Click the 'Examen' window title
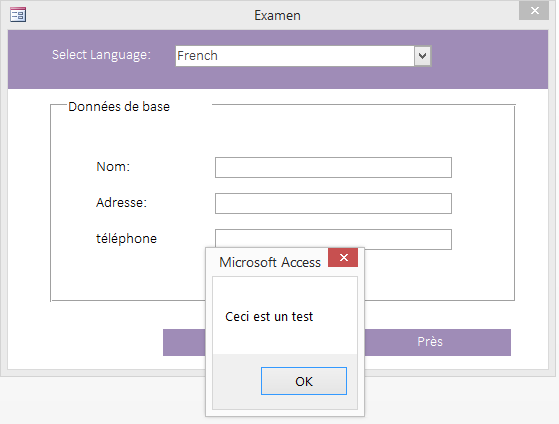 coord(277,15)
